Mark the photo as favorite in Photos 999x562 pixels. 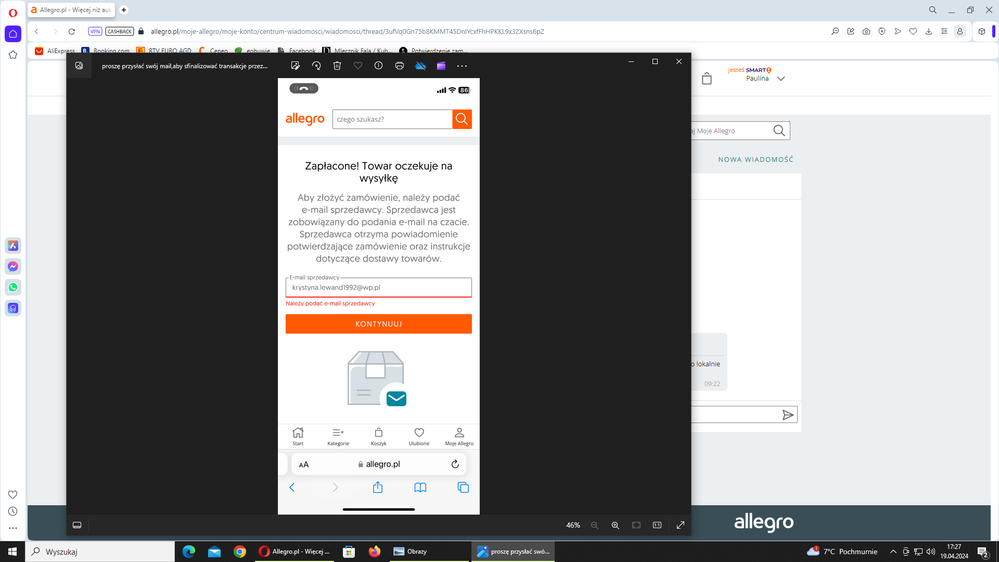(x=358, y=66)
